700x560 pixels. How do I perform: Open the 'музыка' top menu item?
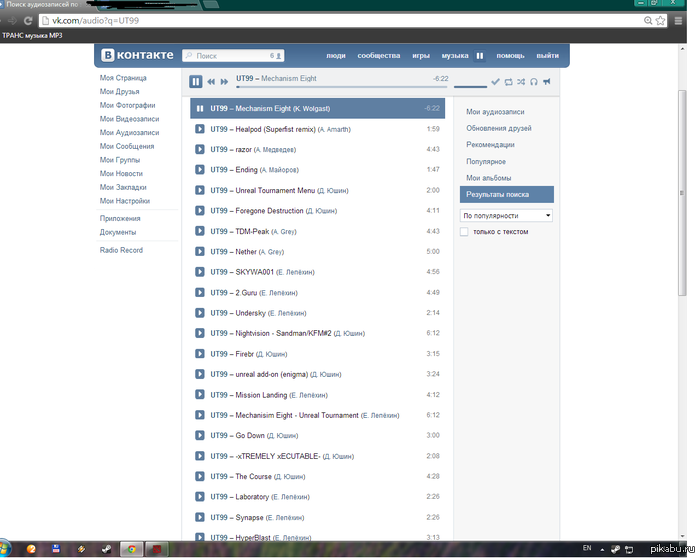[455, 56]
